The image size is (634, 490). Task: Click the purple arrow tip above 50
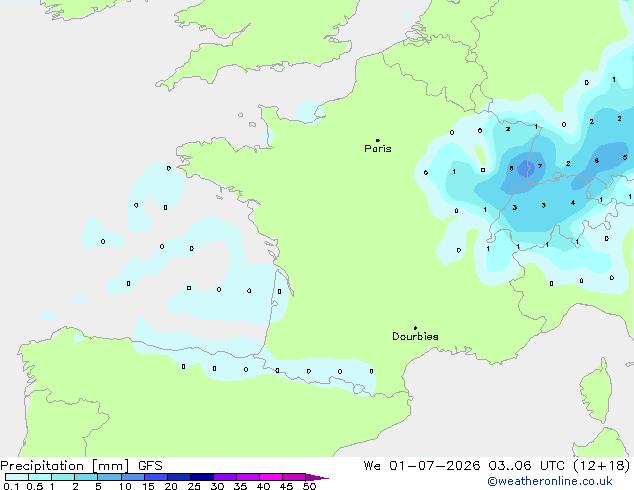click(317, 477)
